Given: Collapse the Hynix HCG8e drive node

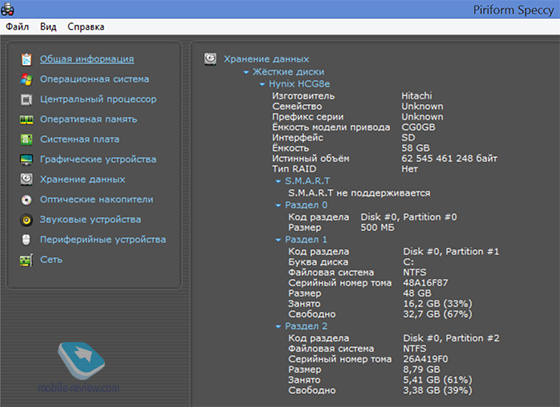Looking at the screenshot, I should (262, 84).
